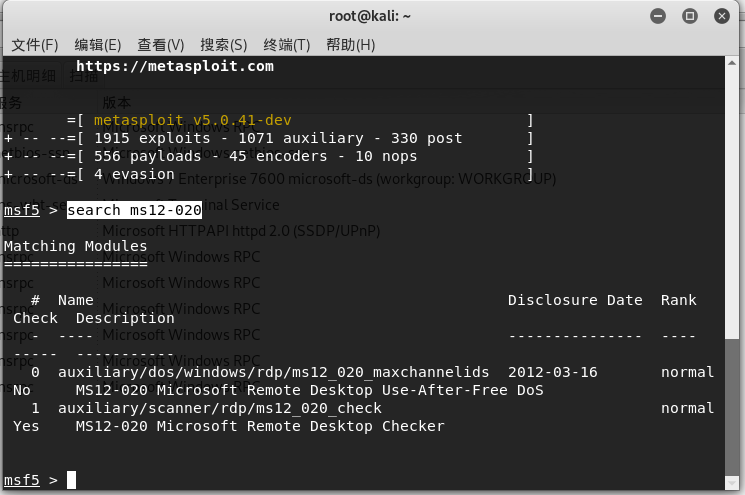Click the '45 encoders' count text
745x495 pixels.
[278, 156]
